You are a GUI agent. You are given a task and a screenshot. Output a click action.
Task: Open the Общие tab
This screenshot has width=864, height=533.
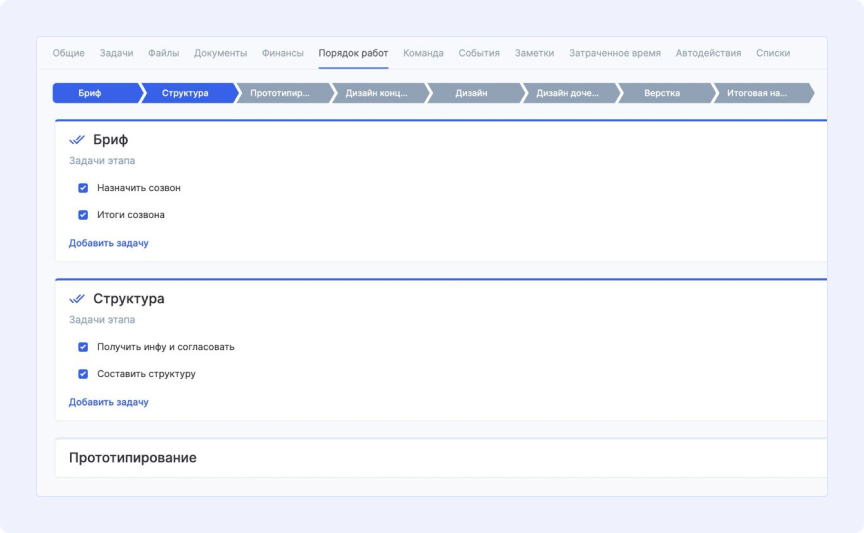(68, 53)
